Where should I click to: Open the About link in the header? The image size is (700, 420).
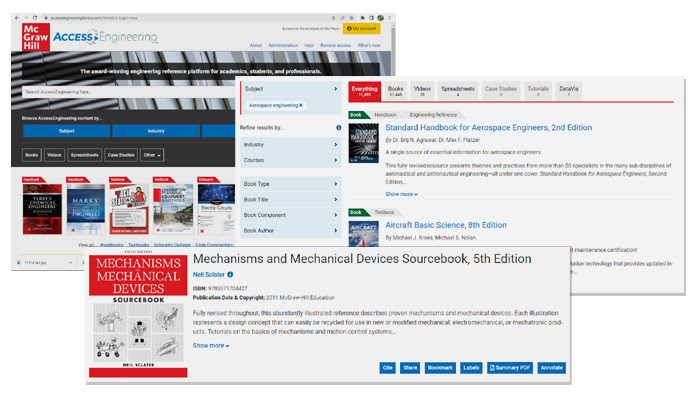click(x=256, y=46)
